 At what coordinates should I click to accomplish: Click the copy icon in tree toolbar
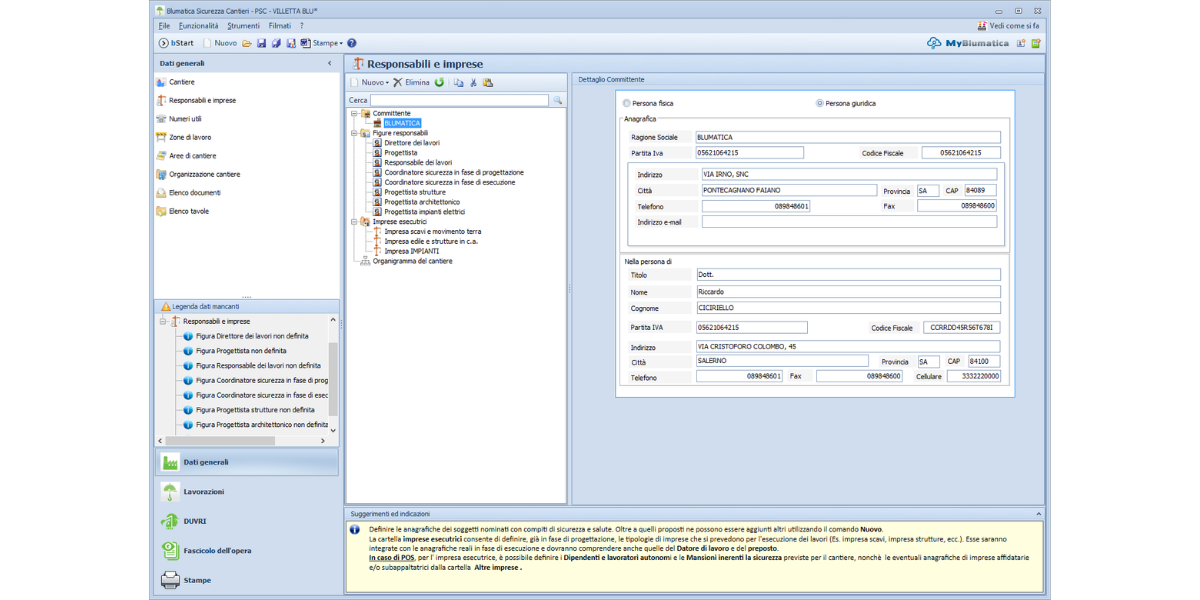point(458,82)
